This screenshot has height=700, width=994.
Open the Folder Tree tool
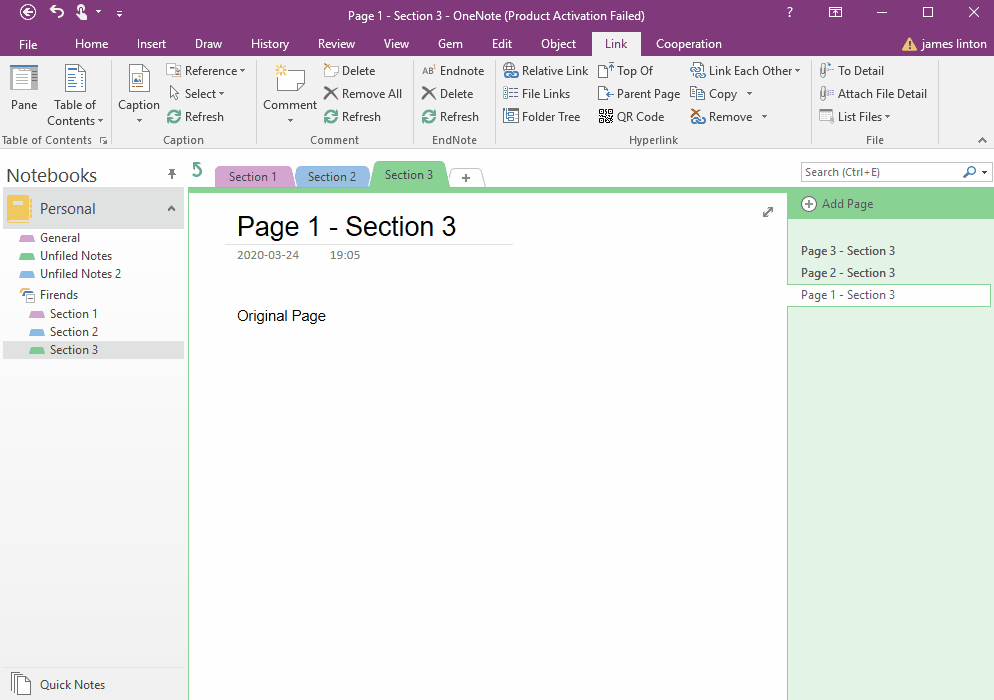(x=542, y=116)
